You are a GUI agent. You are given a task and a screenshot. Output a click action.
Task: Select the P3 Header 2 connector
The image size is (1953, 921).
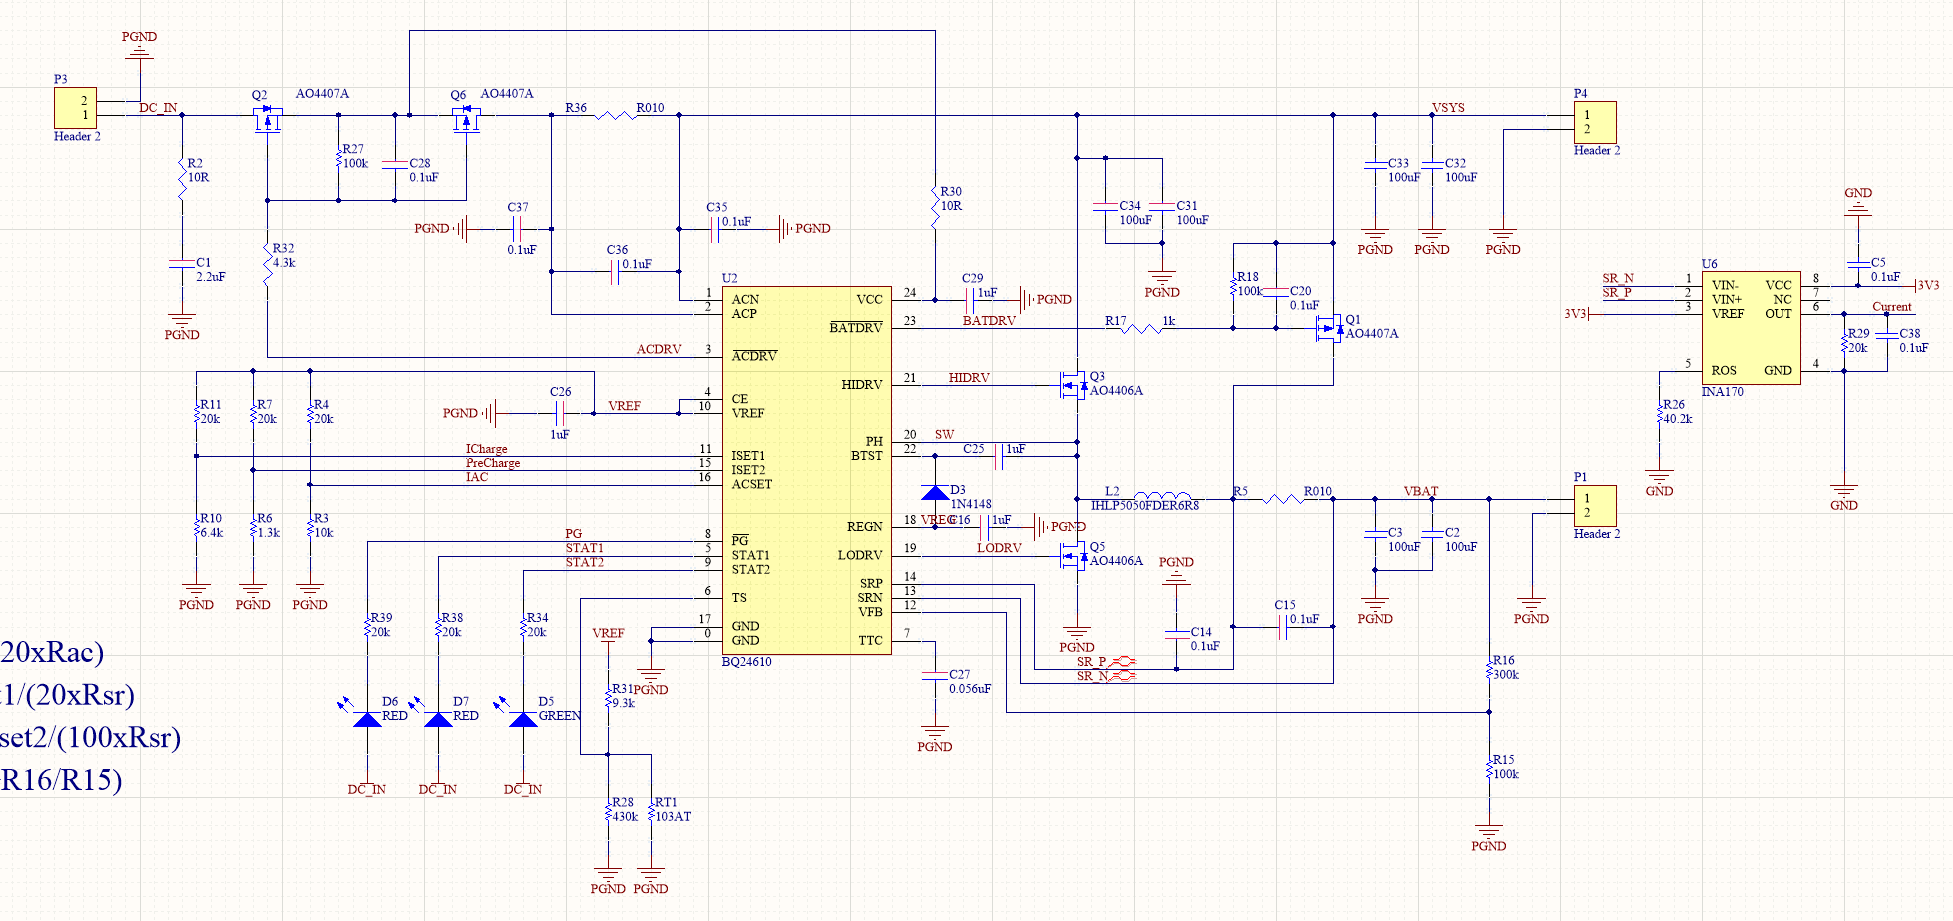point(75,108)
